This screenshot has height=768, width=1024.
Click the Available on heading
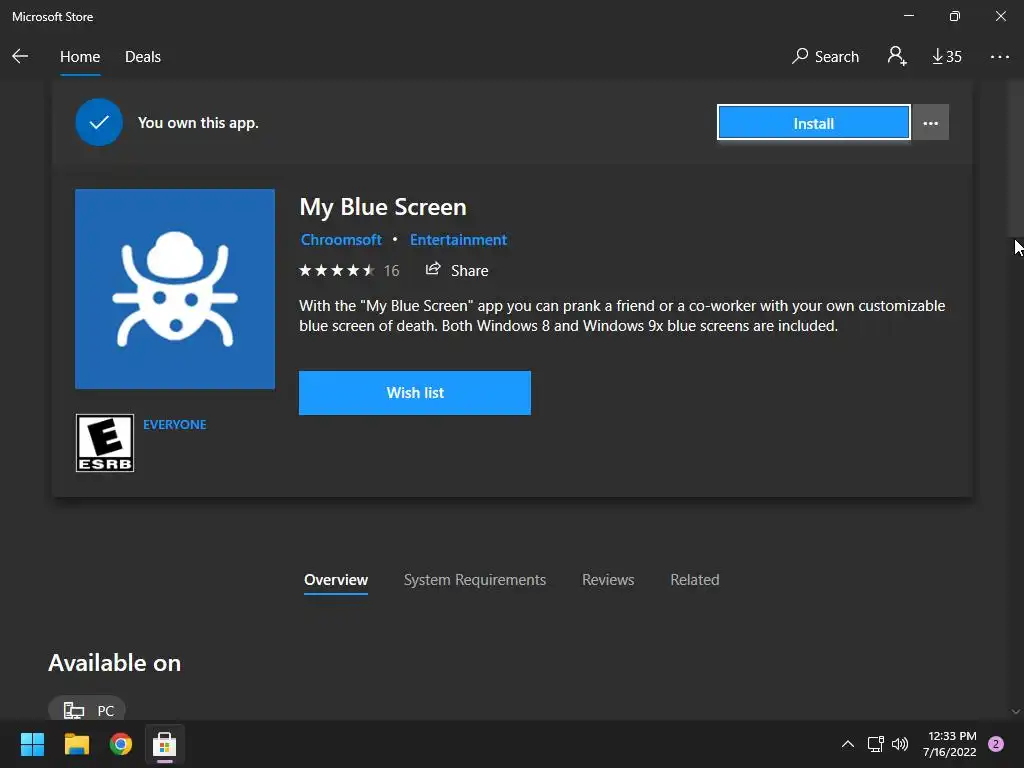pyautogui.click(x=114, y=663)
